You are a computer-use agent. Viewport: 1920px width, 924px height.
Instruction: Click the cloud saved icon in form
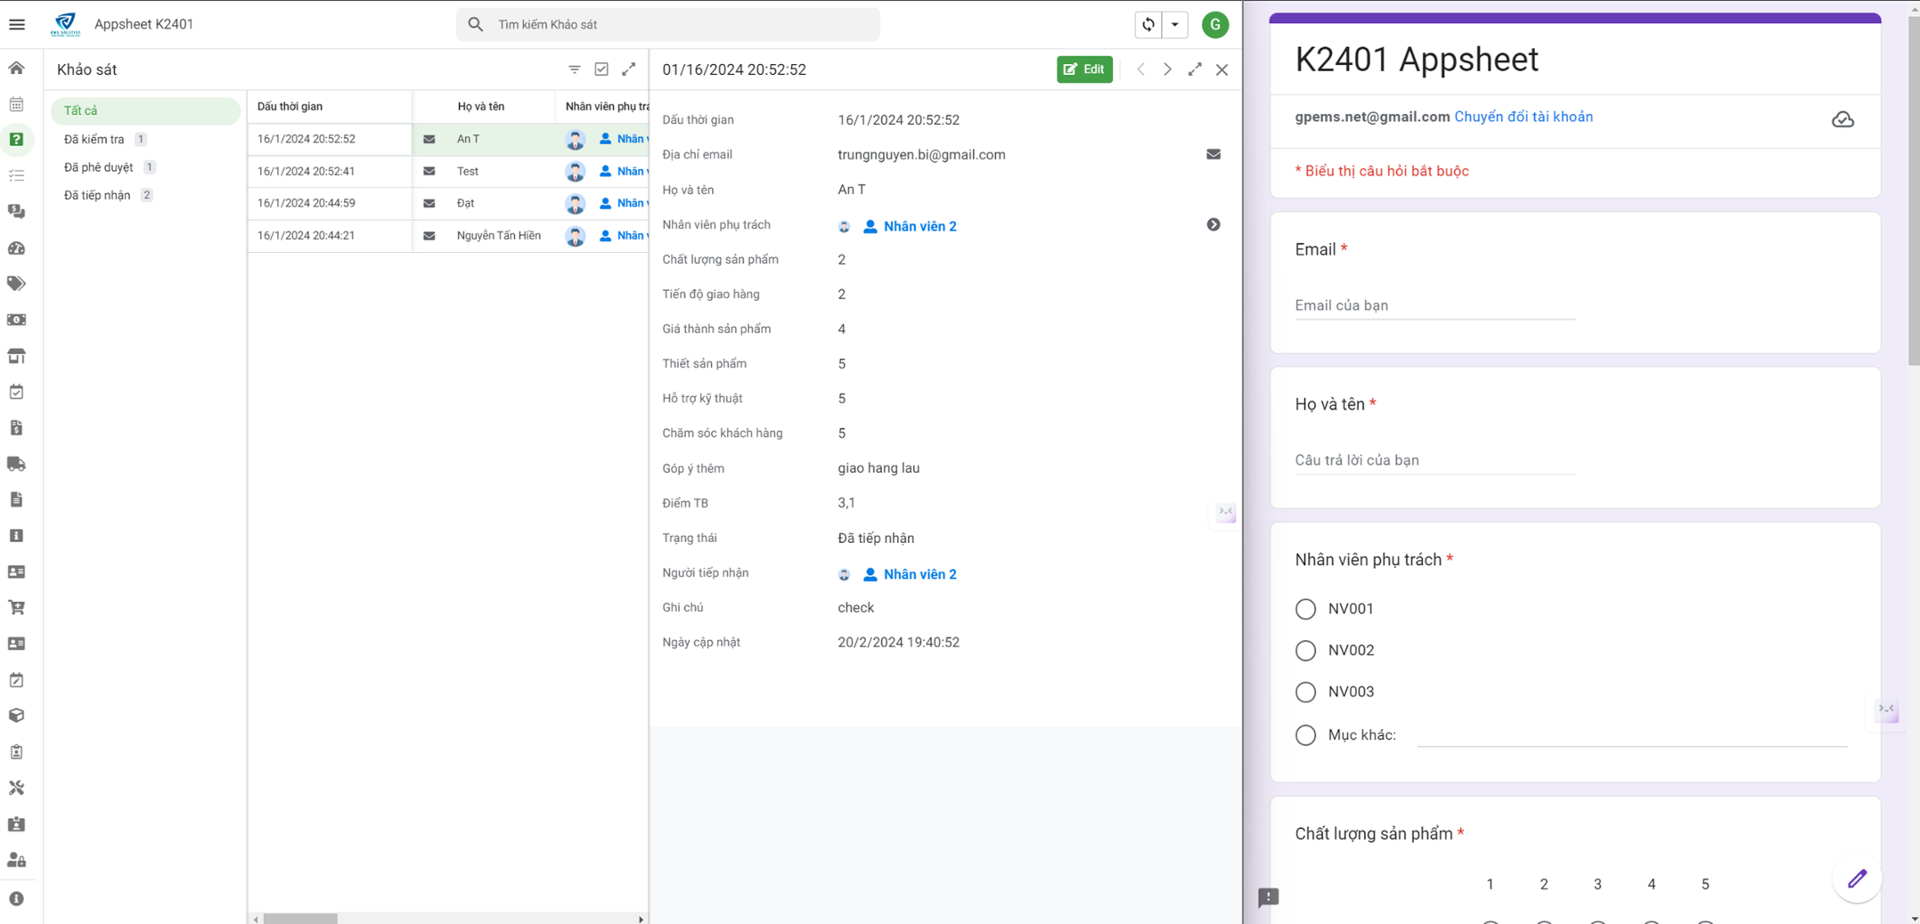(x=1842, y=120)
